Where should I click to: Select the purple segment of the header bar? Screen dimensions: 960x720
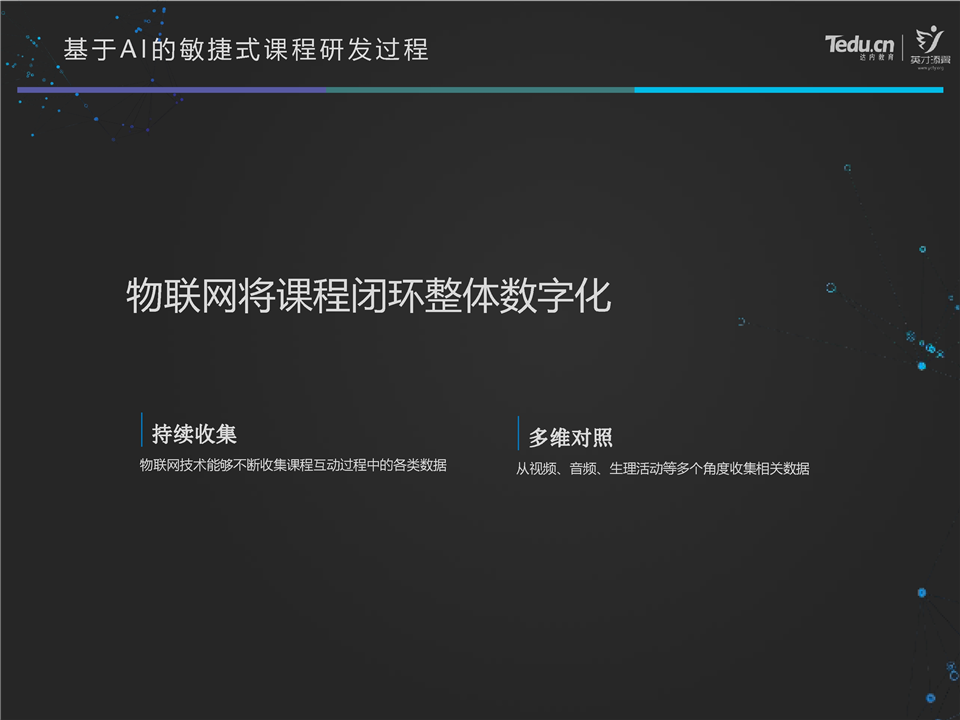(x=170, y=90)
